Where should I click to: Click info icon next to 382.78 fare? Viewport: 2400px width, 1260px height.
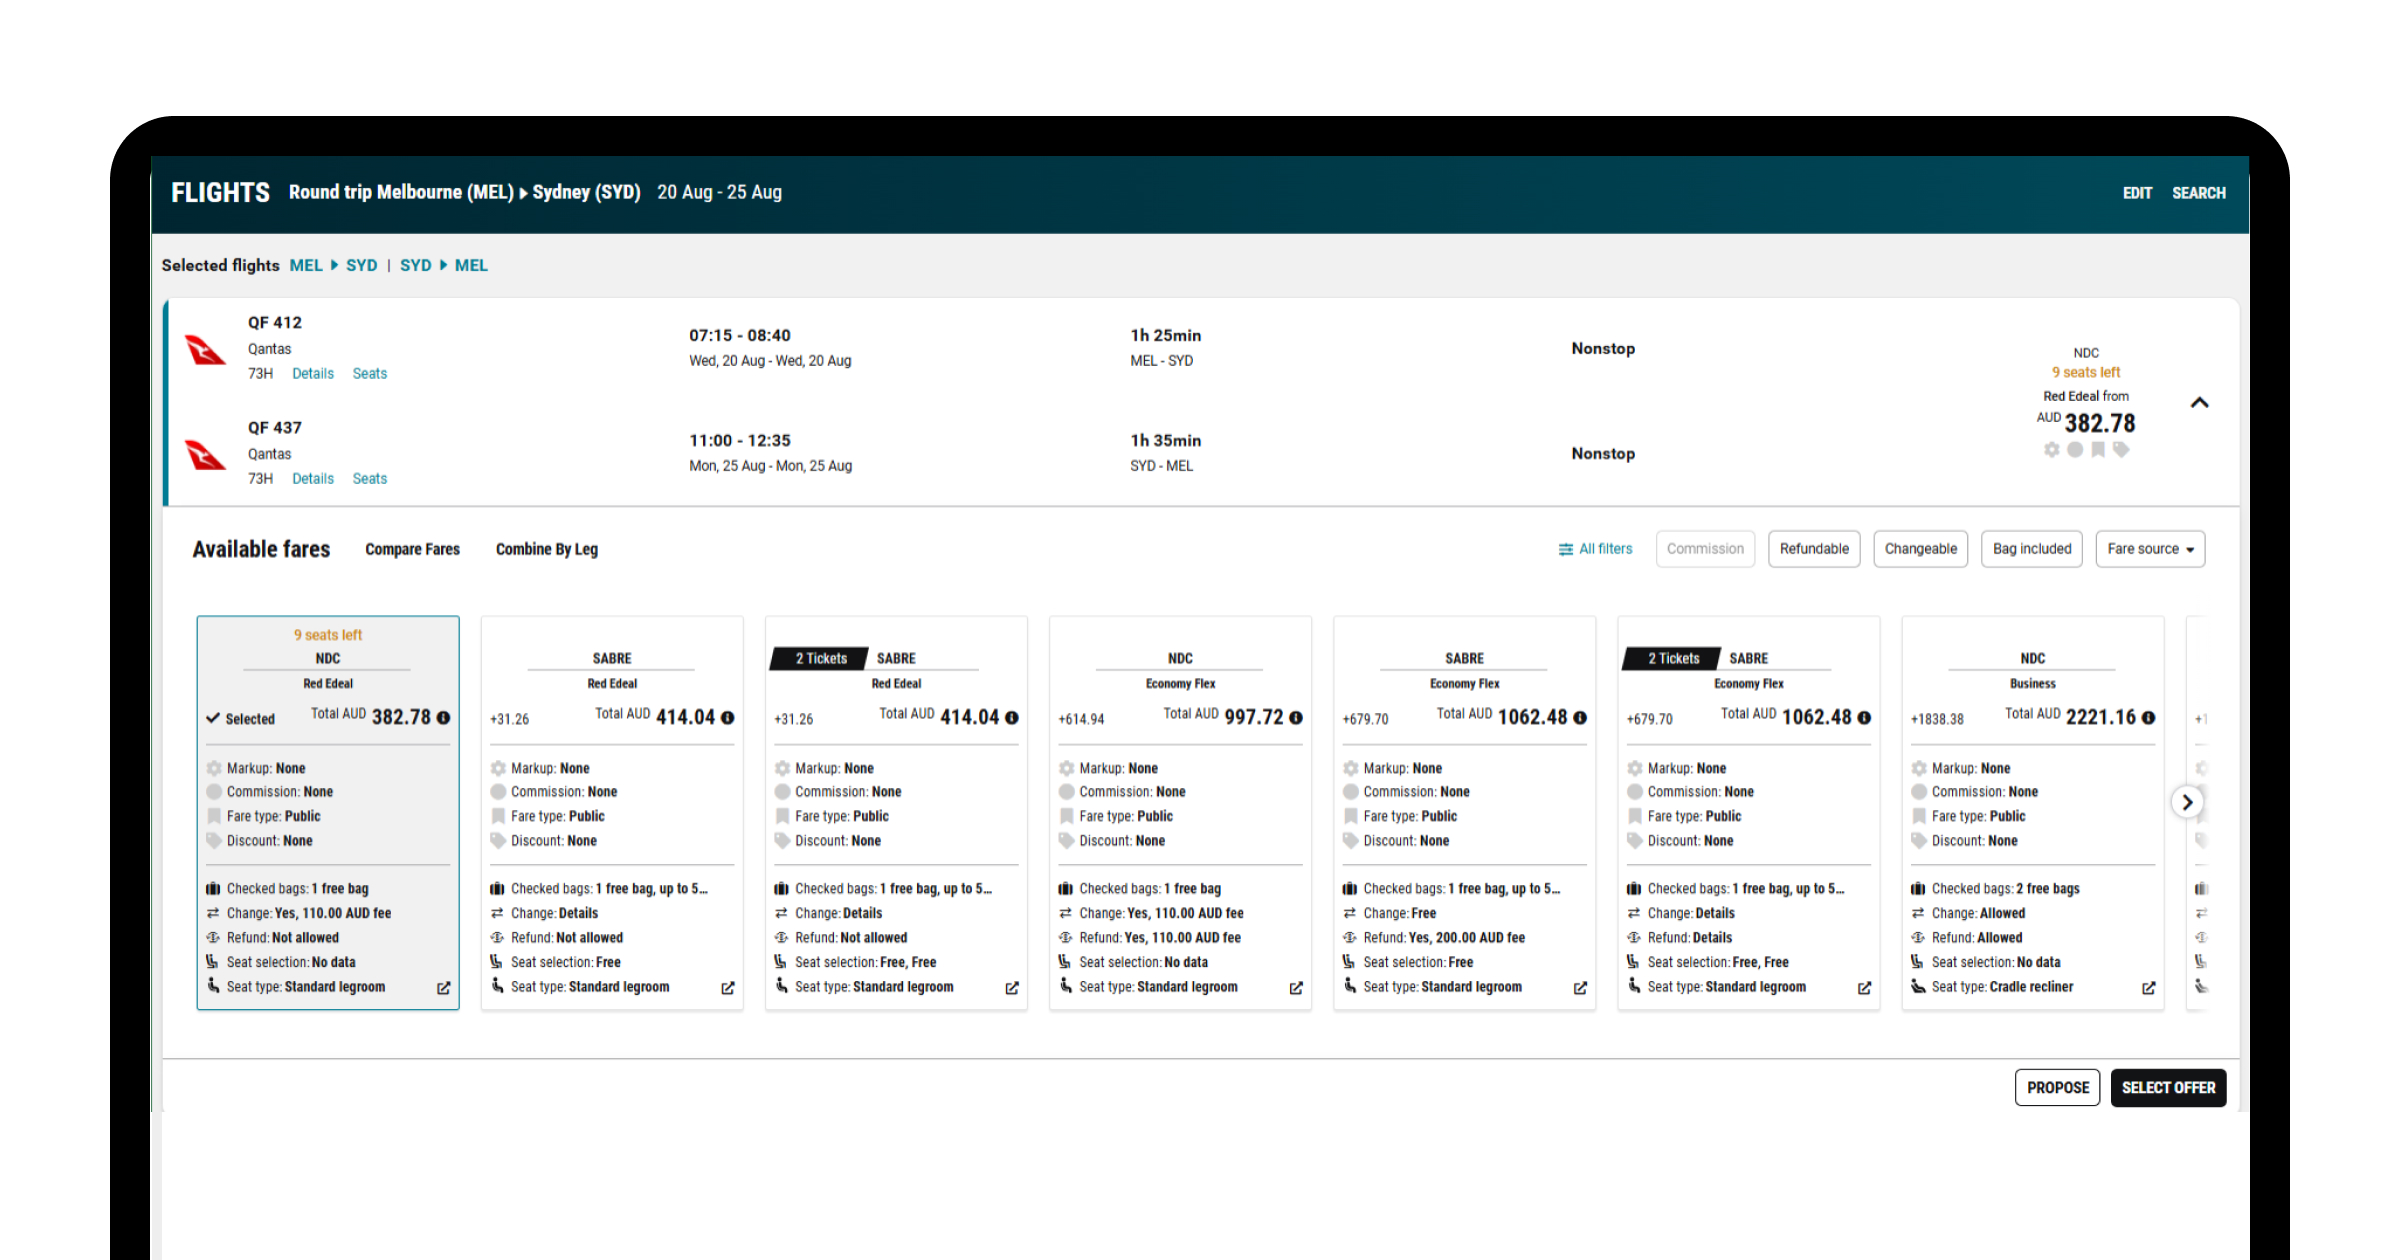point(444,718)
